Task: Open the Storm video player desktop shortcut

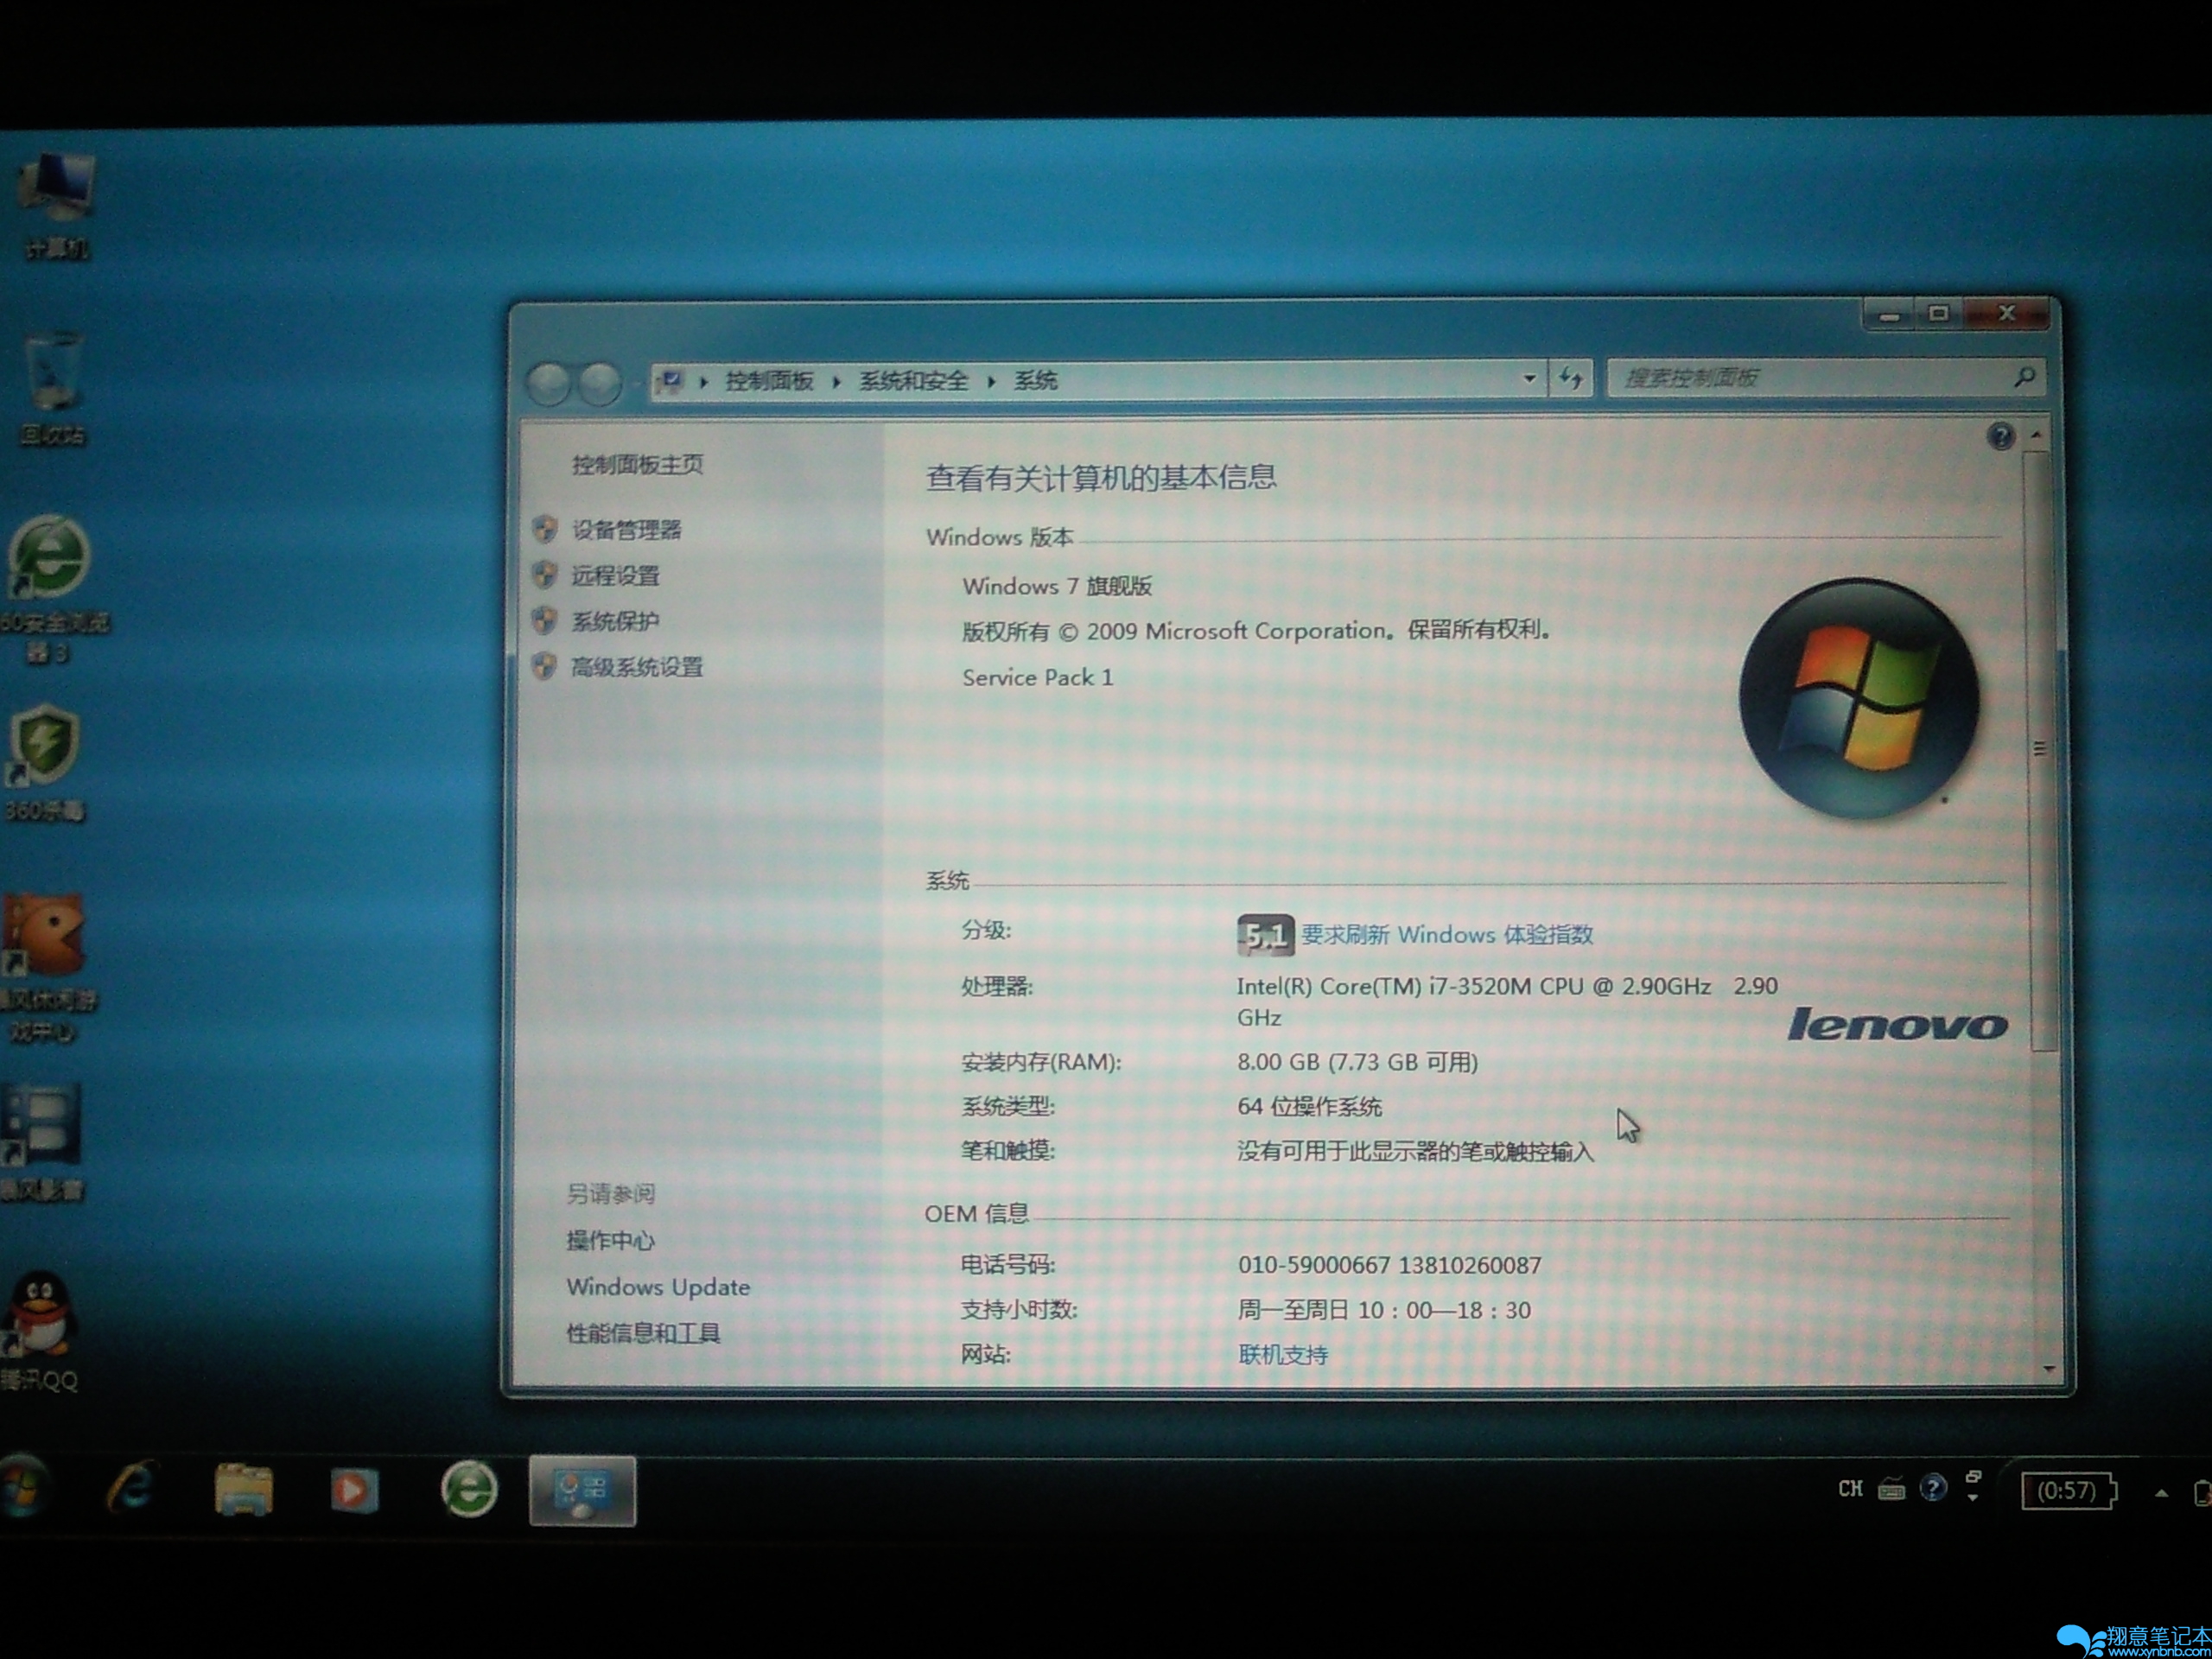Action: point(42,1142)
